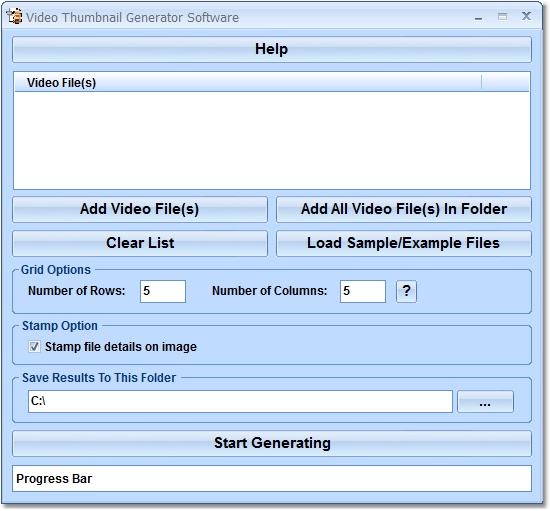Click the question mark grid help button
This screenshot has height=511, width=550.
406,291
